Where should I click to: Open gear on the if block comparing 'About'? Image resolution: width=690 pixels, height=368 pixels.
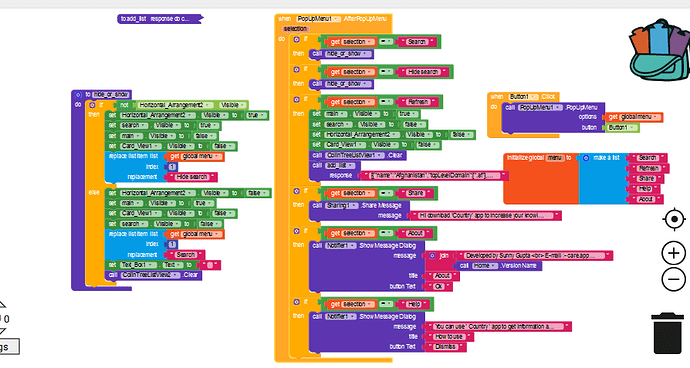[x=297, y=231]
